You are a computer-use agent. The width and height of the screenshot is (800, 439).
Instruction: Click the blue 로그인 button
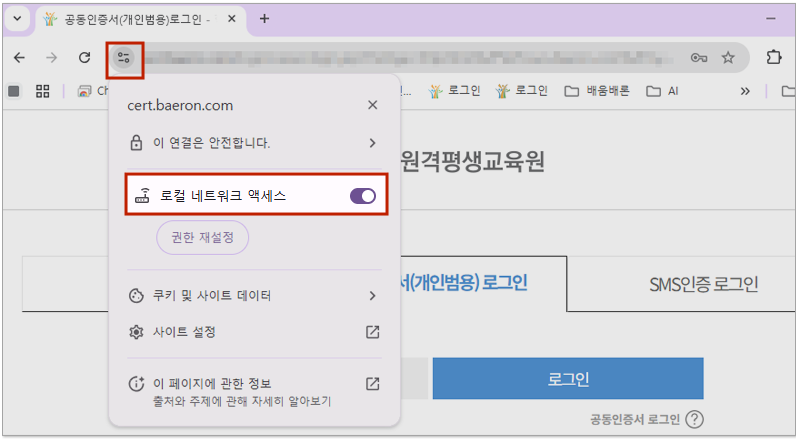click(x=568, y=380)
